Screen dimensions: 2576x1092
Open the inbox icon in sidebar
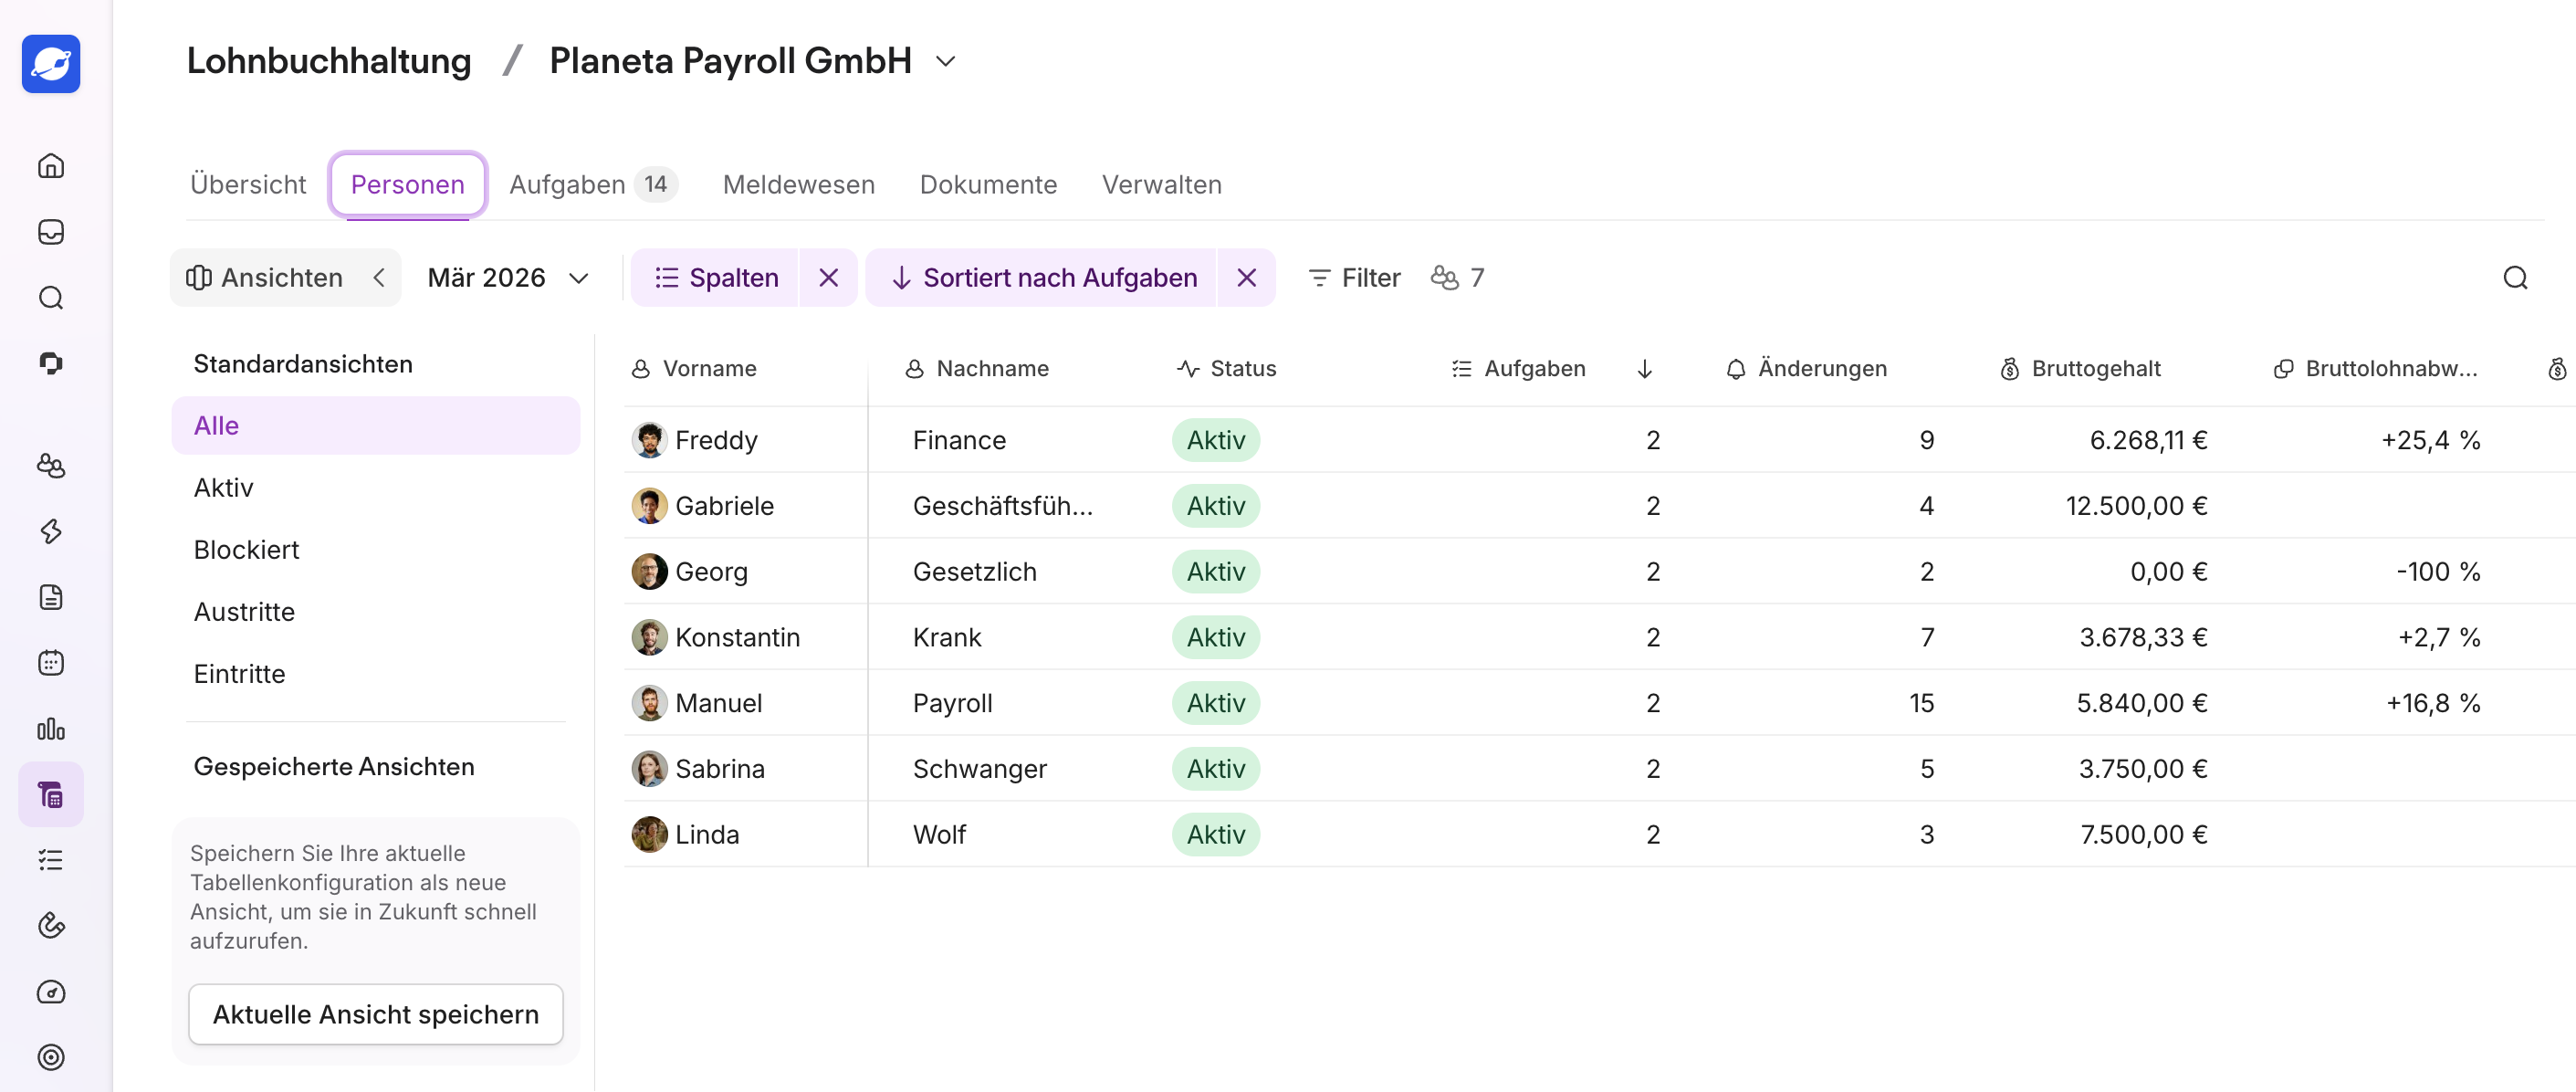click(51, 232)
